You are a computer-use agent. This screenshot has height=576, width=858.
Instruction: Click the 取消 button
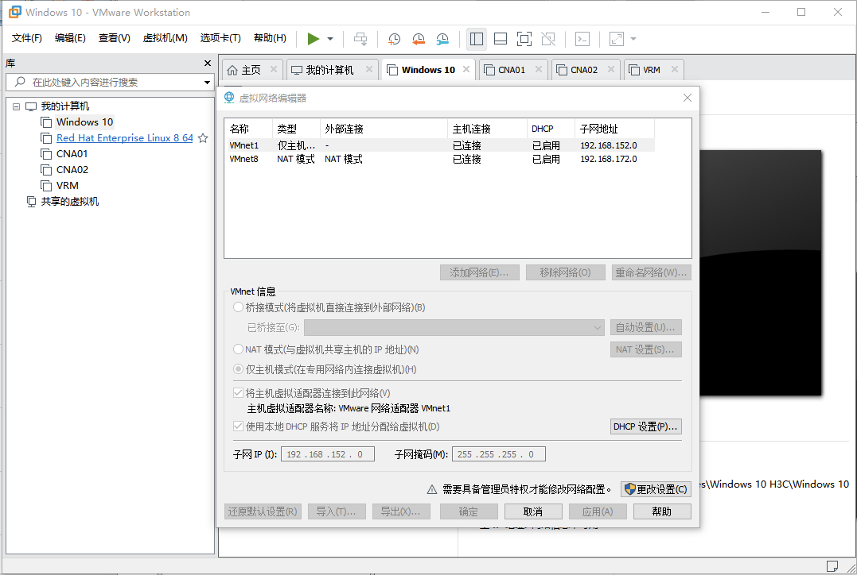coord(533,511)
